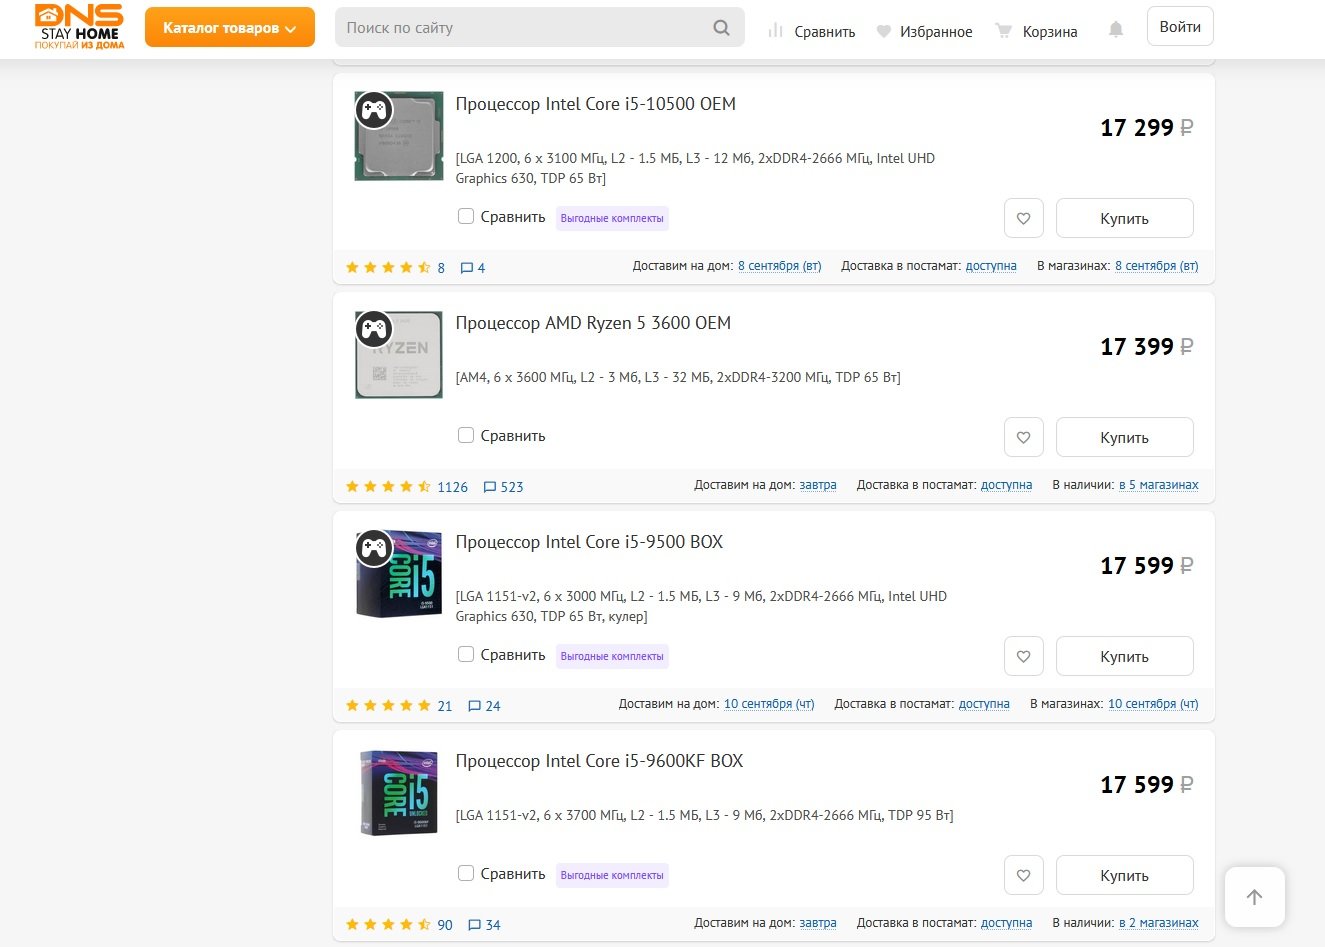Expand home delivery date "8 сентября (вт)"

click(x=779, y=266)
